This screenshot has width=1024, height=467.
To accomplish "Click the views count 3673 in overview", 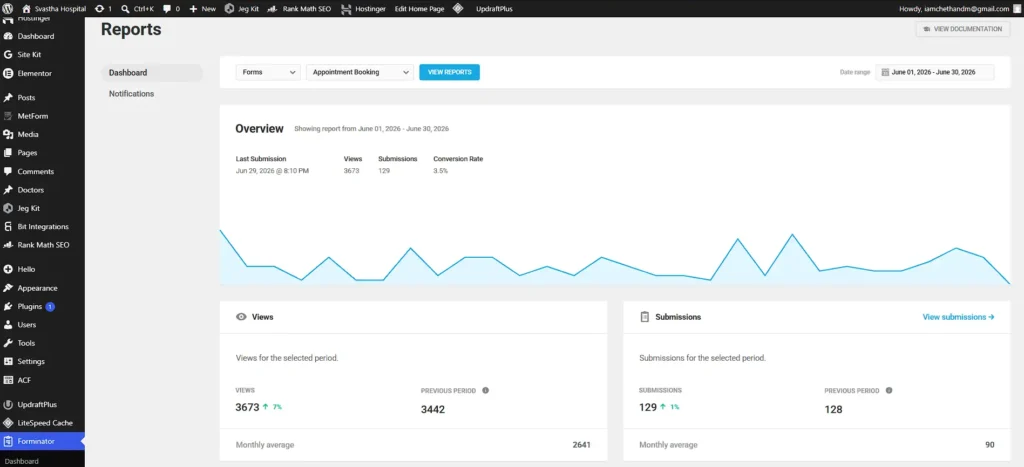I will tap(351, 171).
